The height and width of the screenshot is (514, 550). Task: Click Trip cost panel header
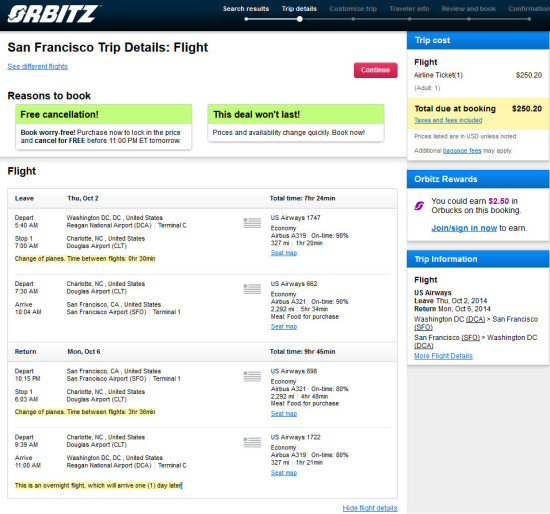pyautogui.click(x=478, y=40)
